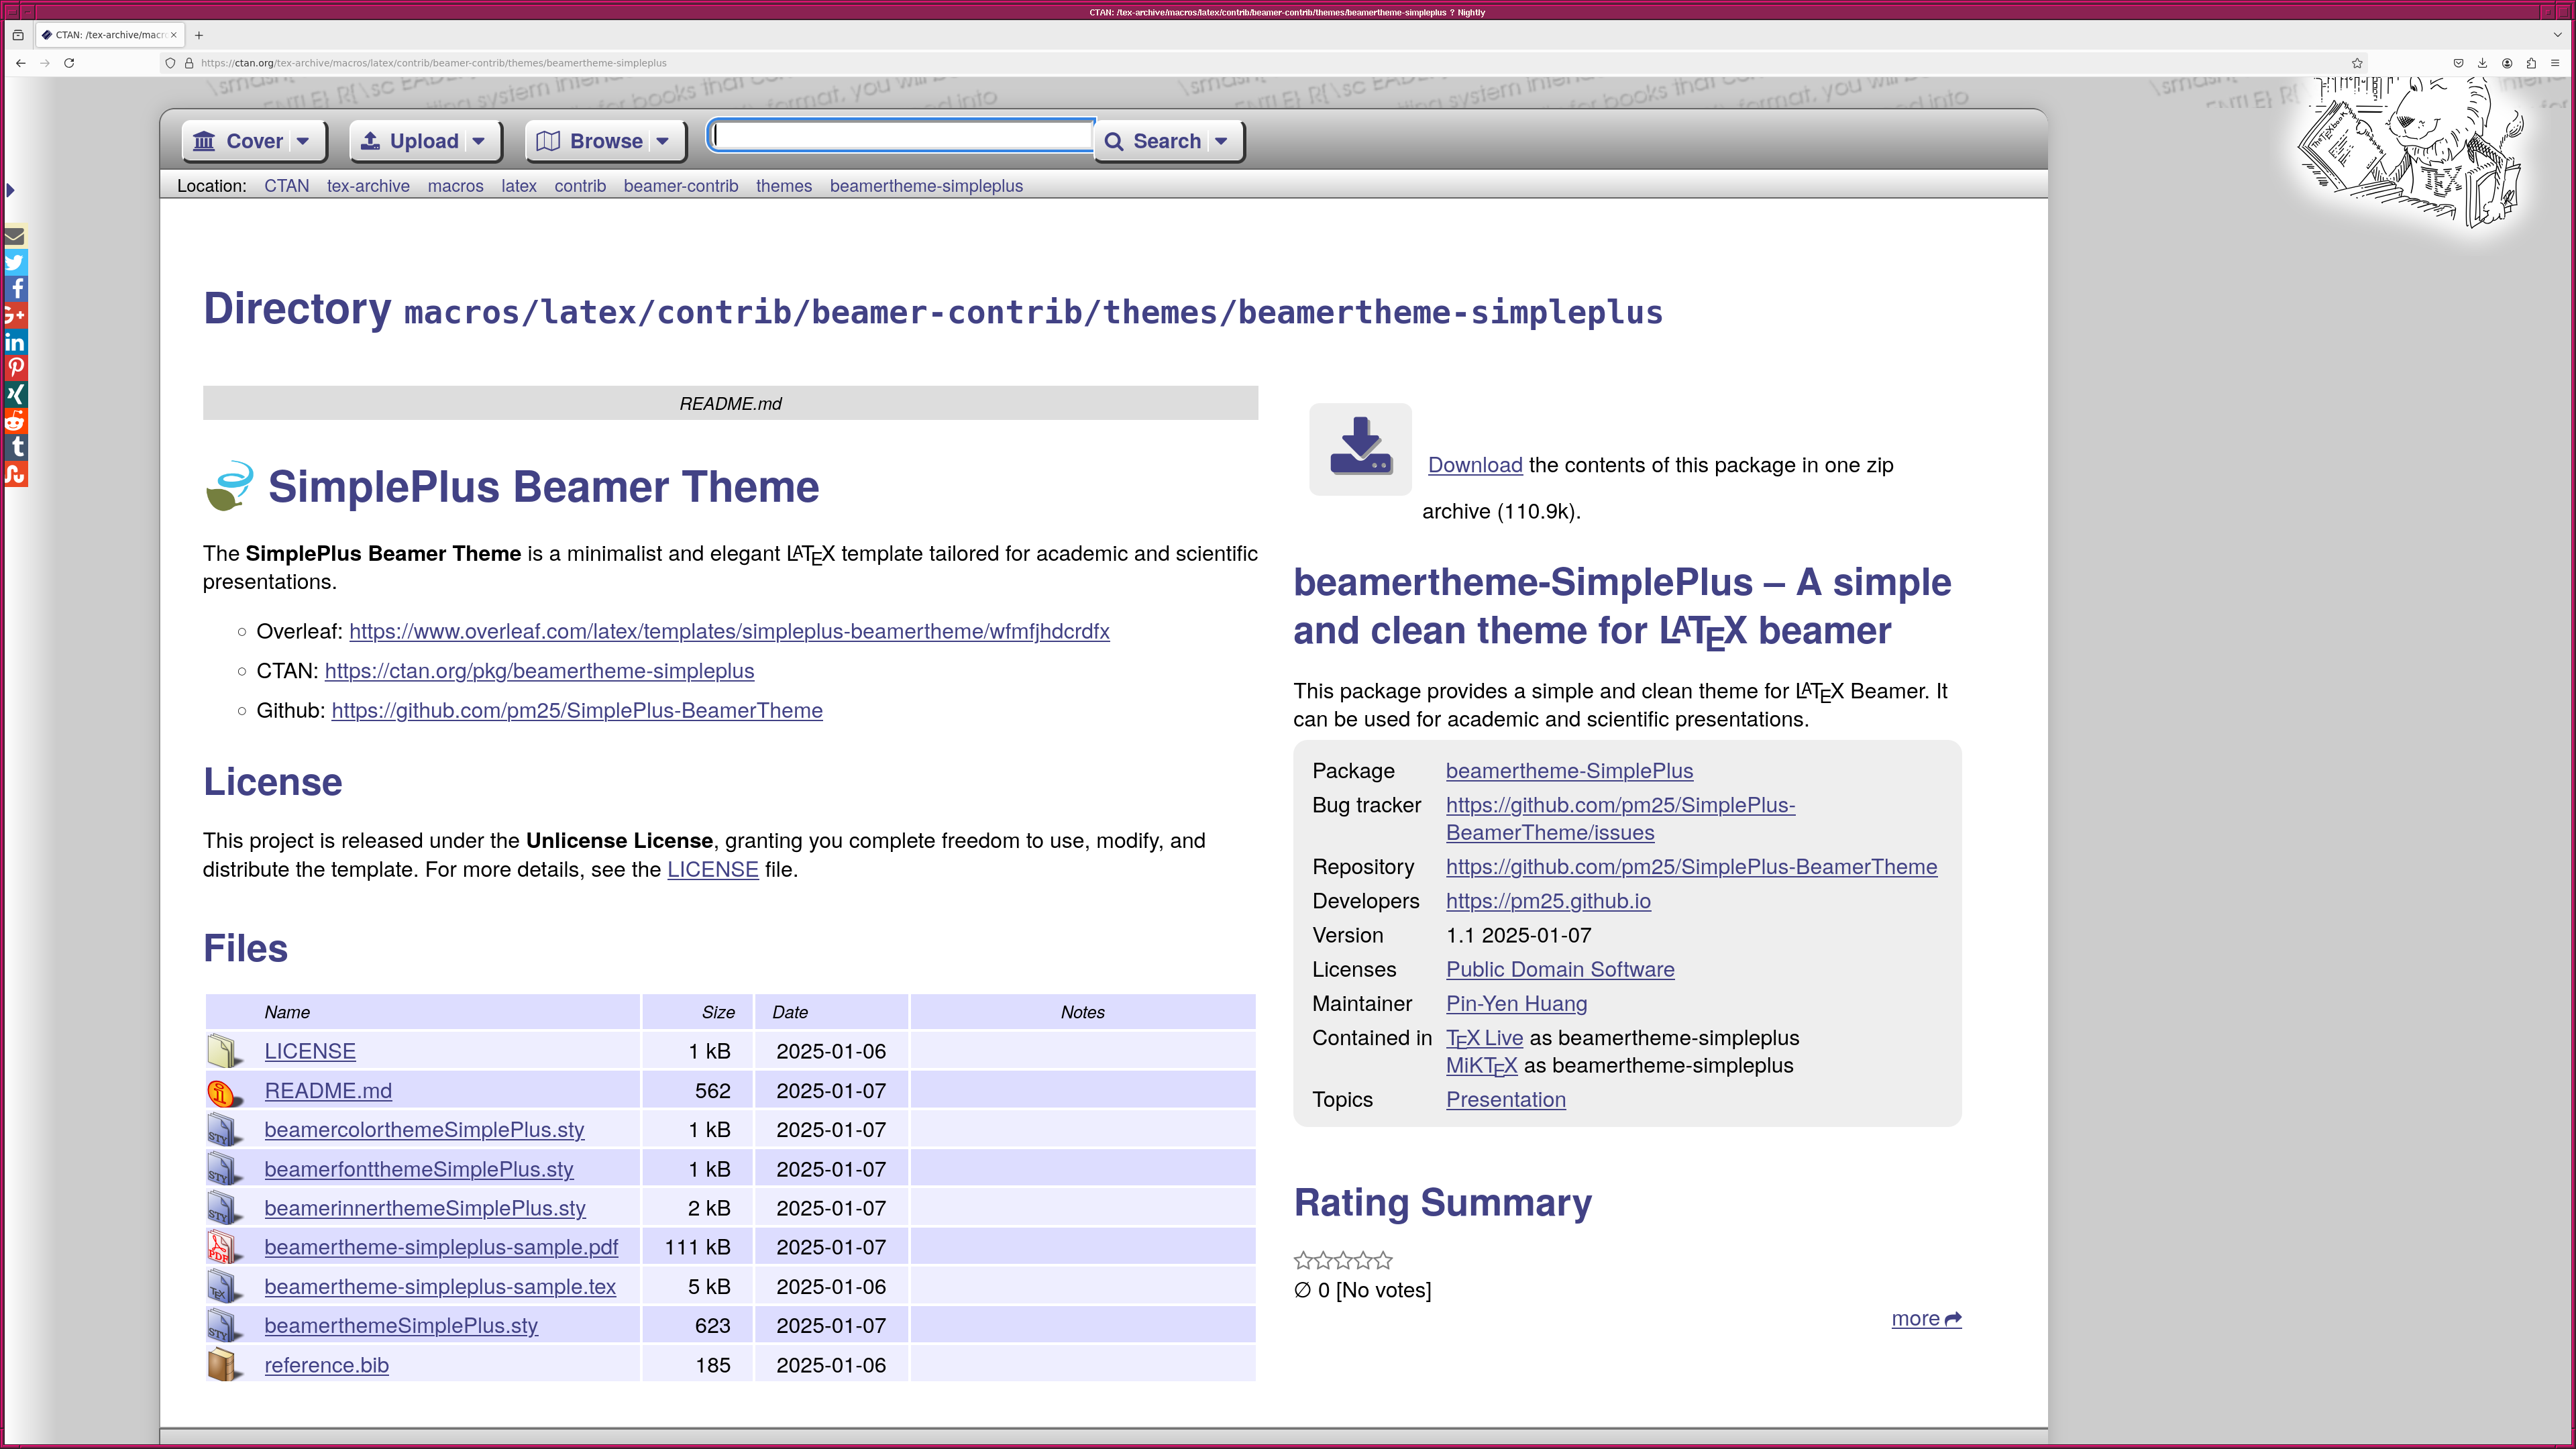Share page via LinkedIn icon
Viewport: 2576px width, 1449px height.
click(x=15, y=342)
